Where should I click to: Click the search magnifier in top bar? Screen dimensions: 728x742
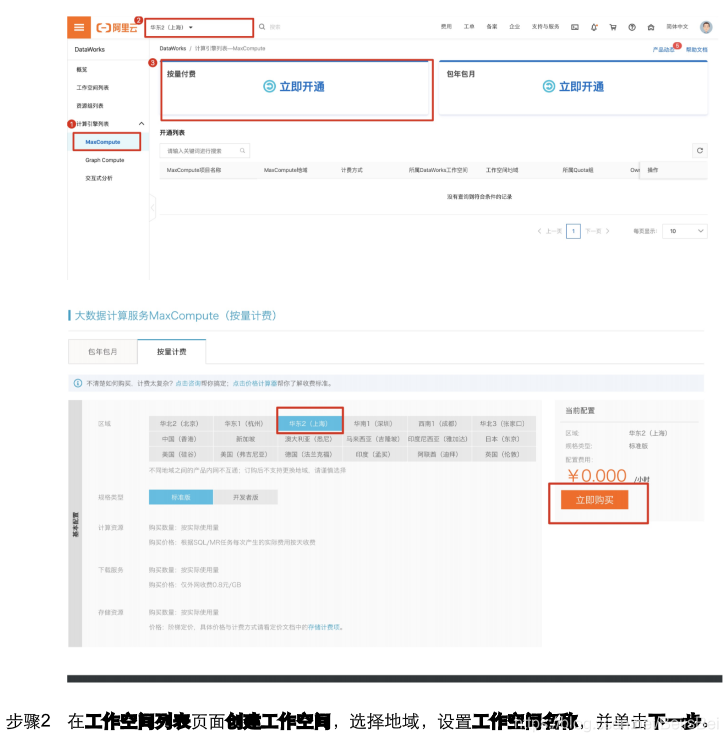262,27
